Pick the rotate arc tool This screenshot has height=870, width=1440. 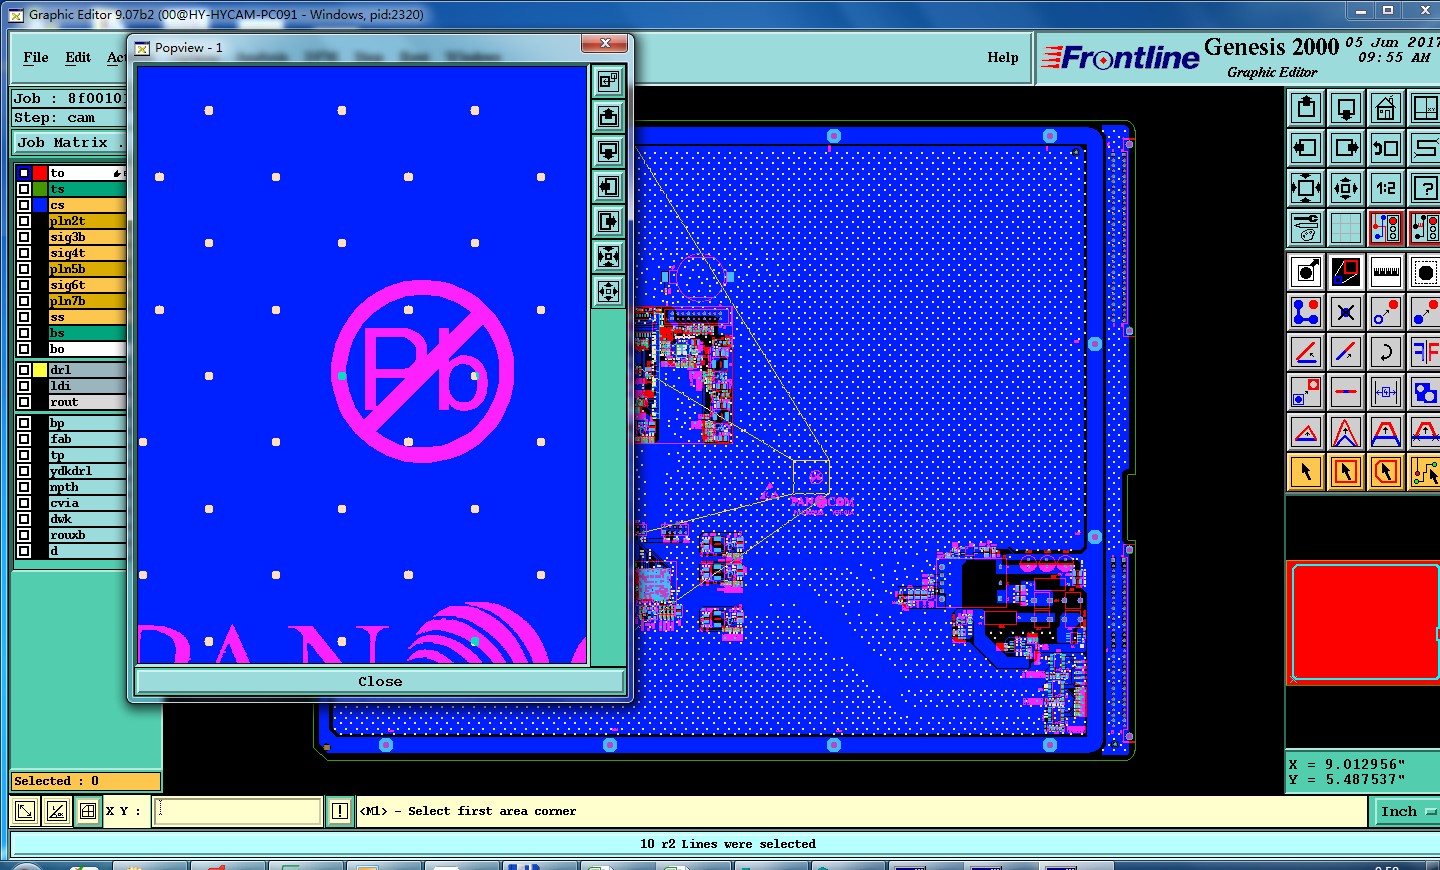tap(1386, 352)
